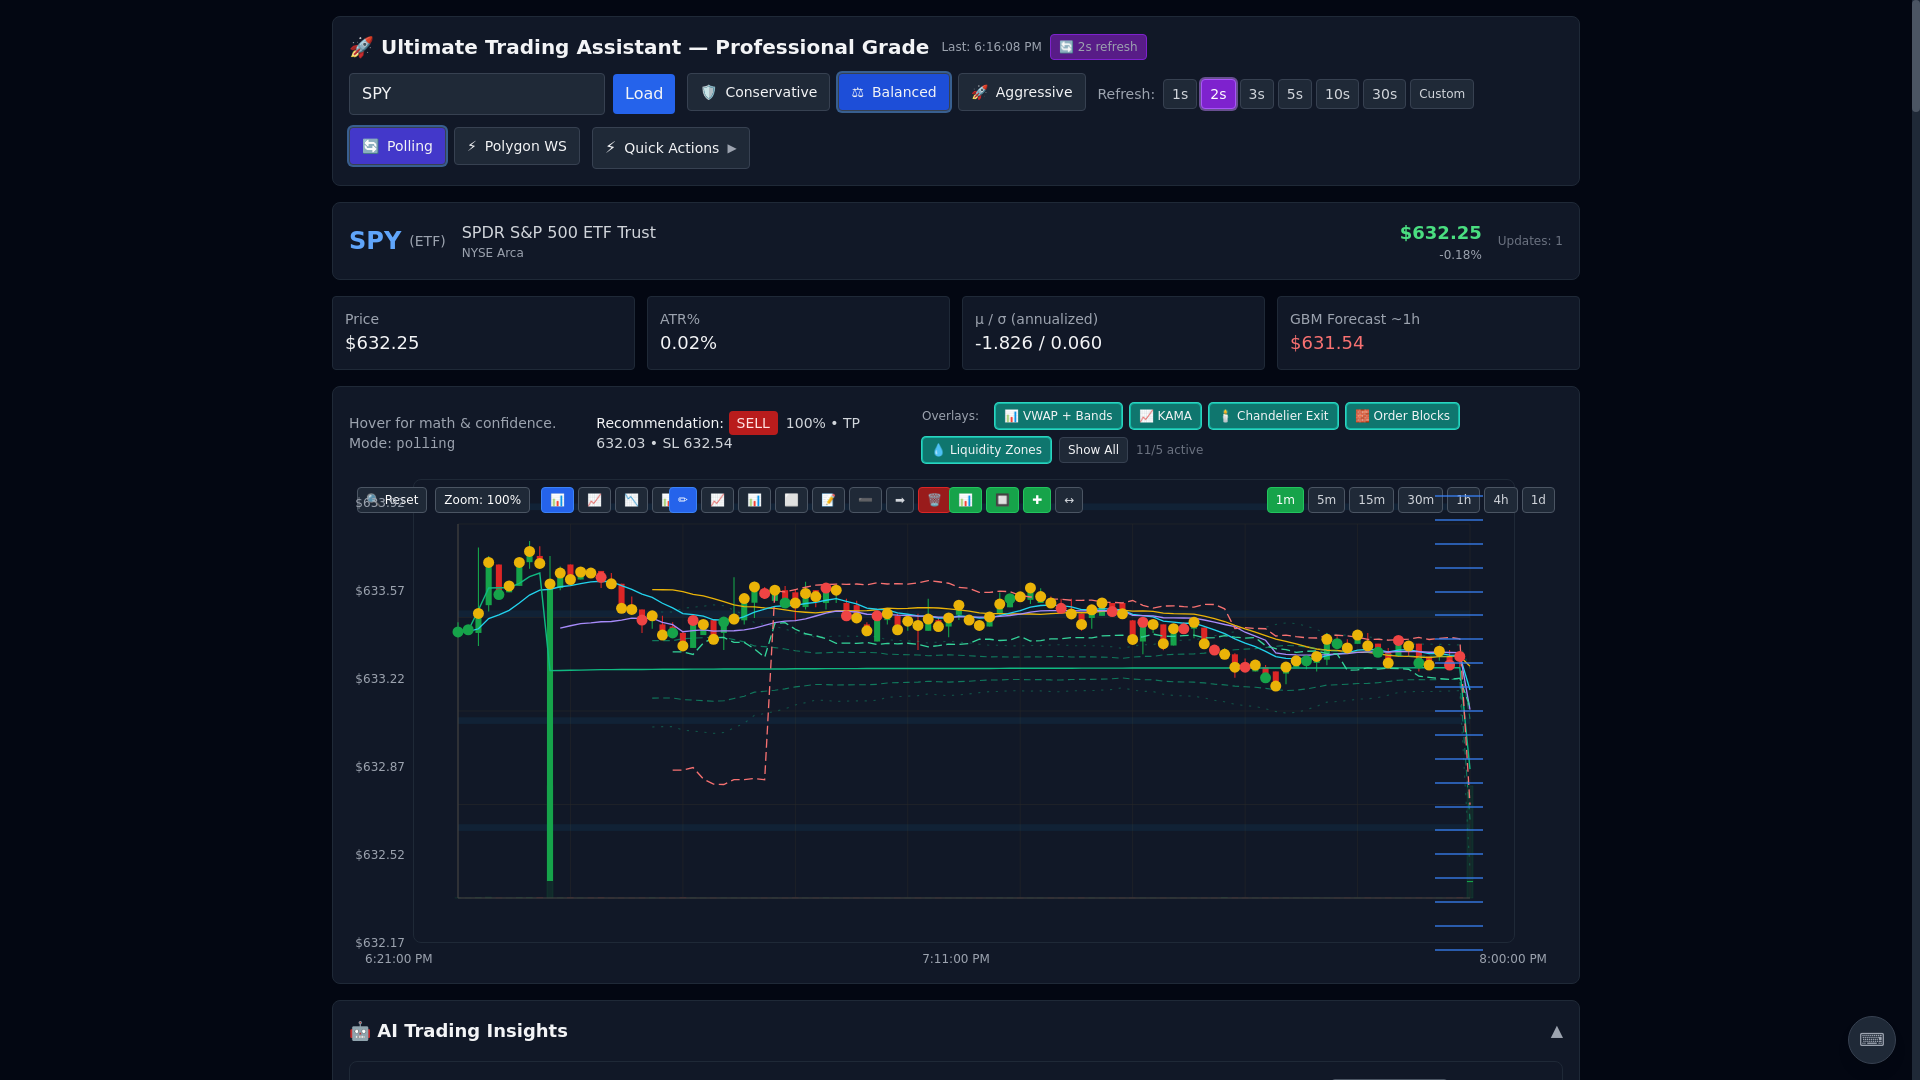
Task: Click the μ / σ value -1.826 / 0.060
Action: point(1038,343)
